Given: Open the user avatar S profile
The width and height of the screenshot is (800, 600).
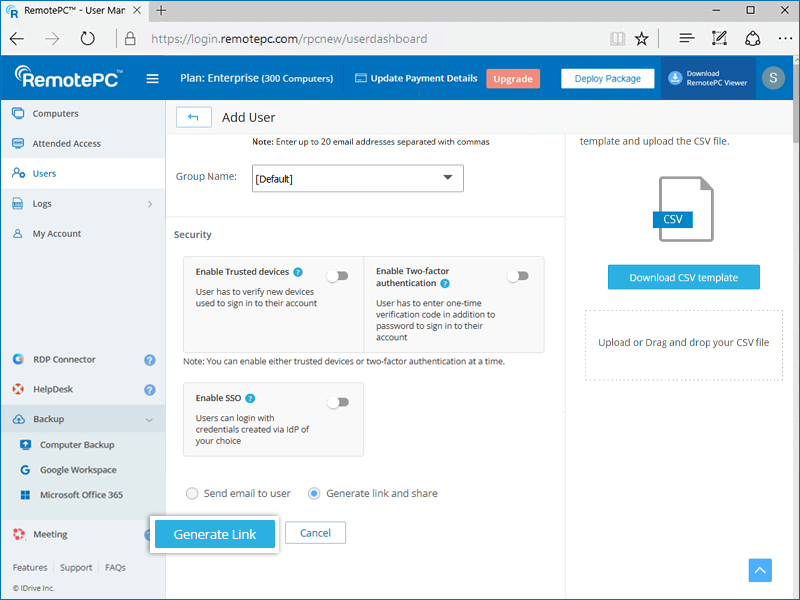Looking at the screenshot, I should (x=772, y=78).
